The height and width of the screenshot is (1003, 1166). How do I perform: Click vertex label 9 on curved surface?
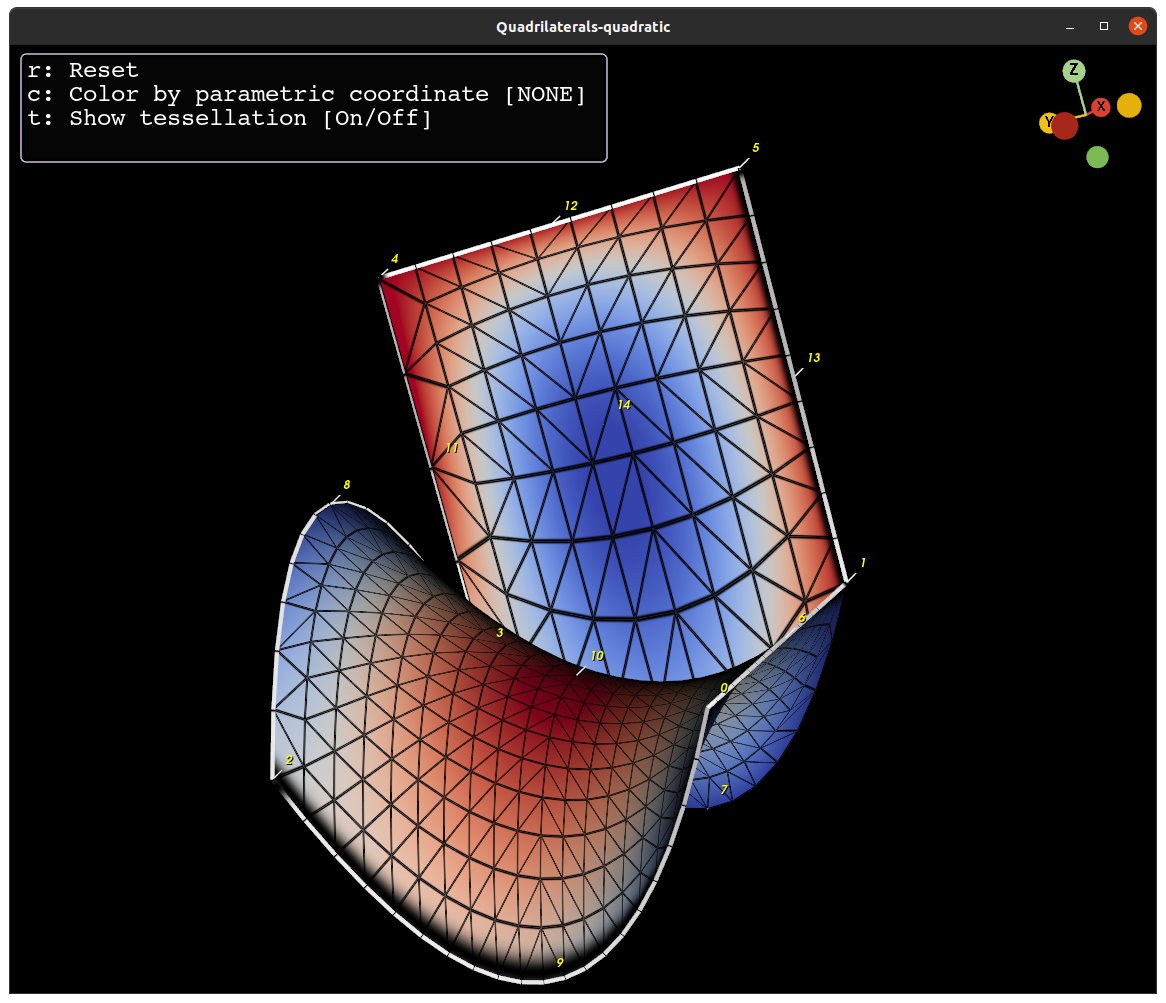[x=560, y=962]
